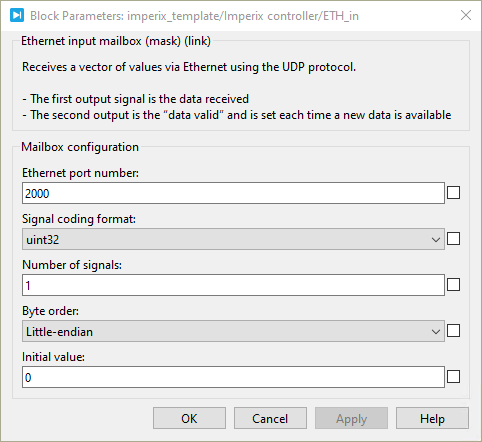Screen dimensions: 482x442
Task: Toggle the checkbox beside Initial value
Action: click(453, 377)
